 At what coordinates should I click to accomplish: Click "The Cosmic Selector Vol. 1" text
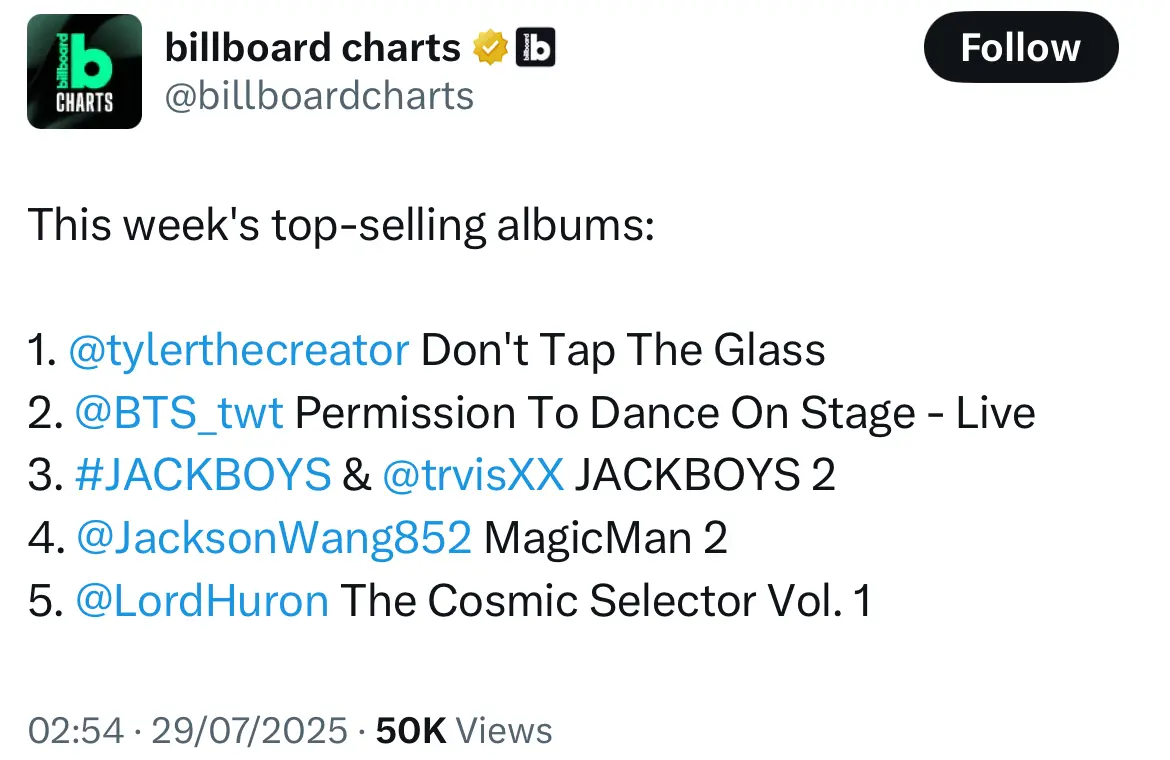coord(605,601)
